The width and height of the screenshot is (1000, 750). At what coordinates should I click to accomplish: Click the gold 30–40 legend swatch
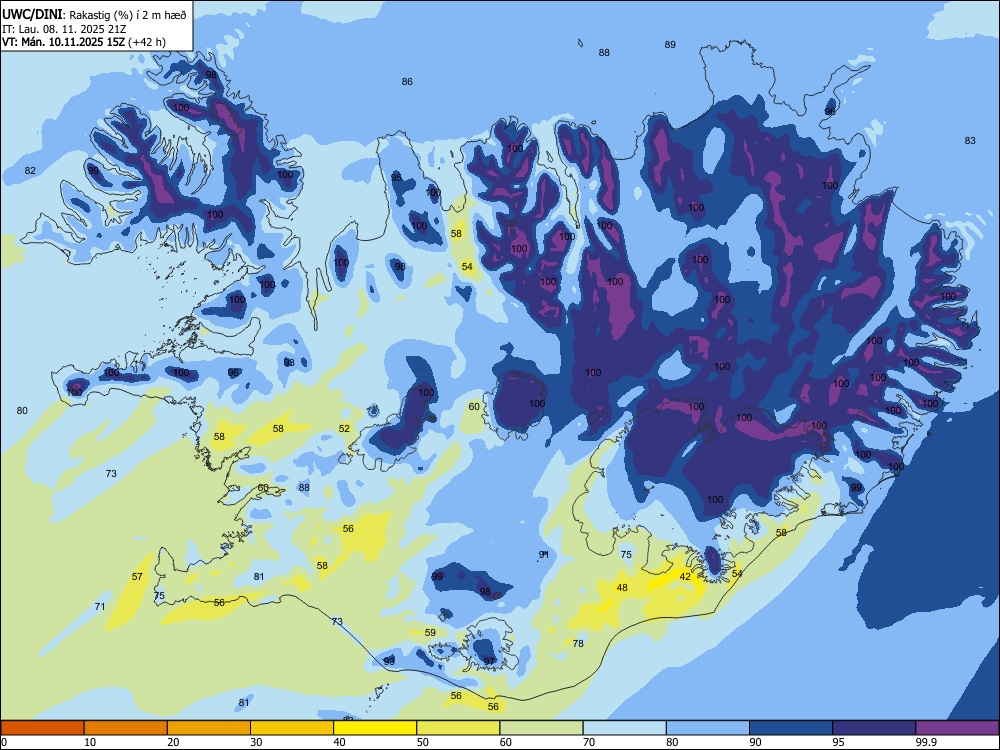coord(292,728)
